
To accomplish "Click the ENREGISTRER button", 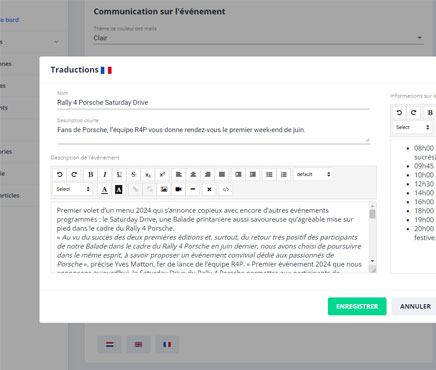I will click(x=357, y=306).
